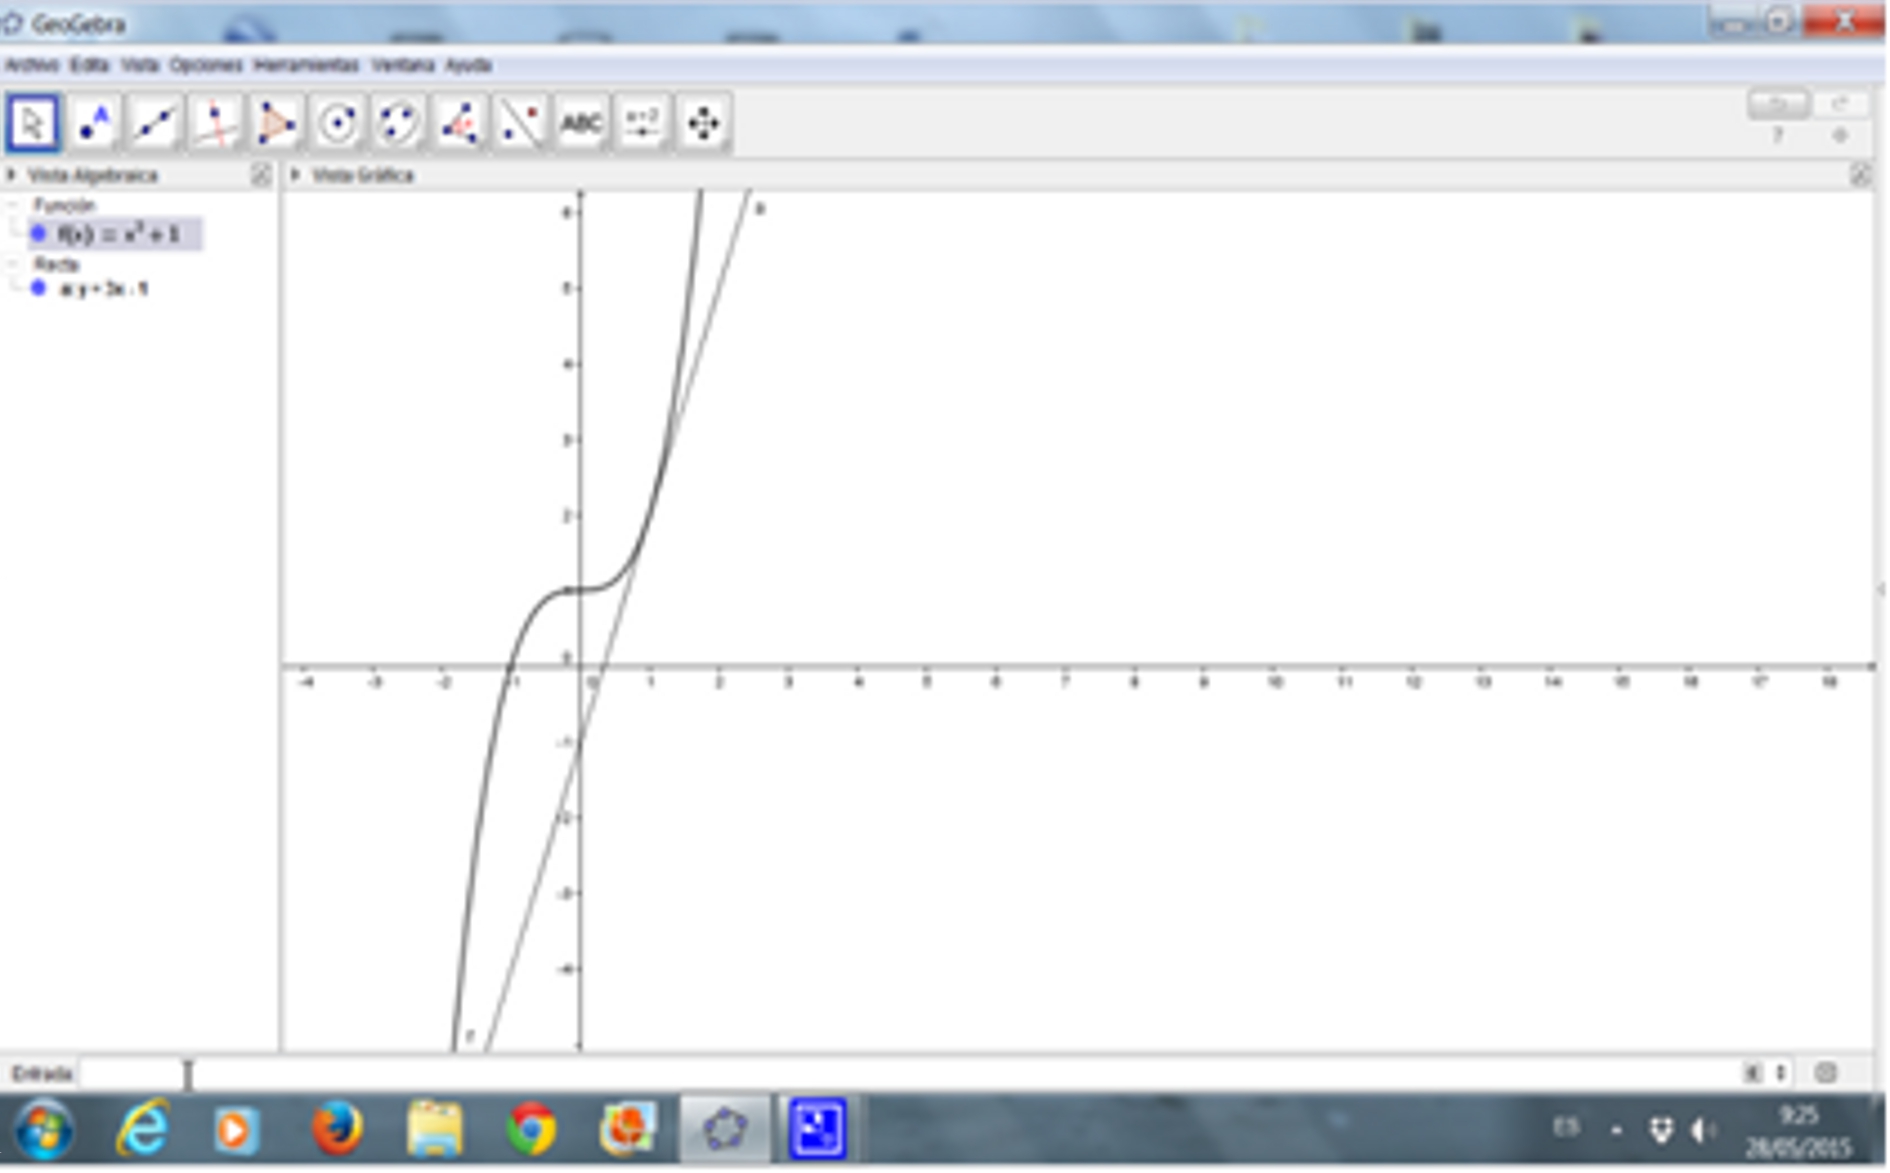Expand the Vista Gráfica style bar arrow
1890x1173 pixels.
pos(296,175)
